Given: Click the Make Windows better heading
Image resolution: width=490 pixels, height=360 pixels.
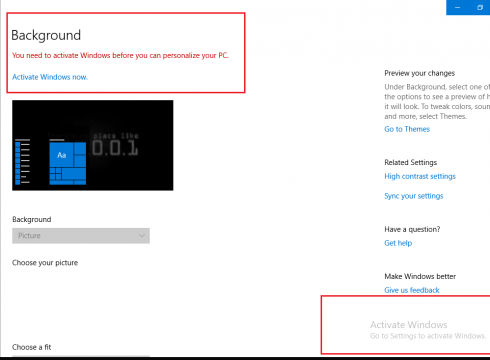Looking at the screenshot, I should point(420,276).
